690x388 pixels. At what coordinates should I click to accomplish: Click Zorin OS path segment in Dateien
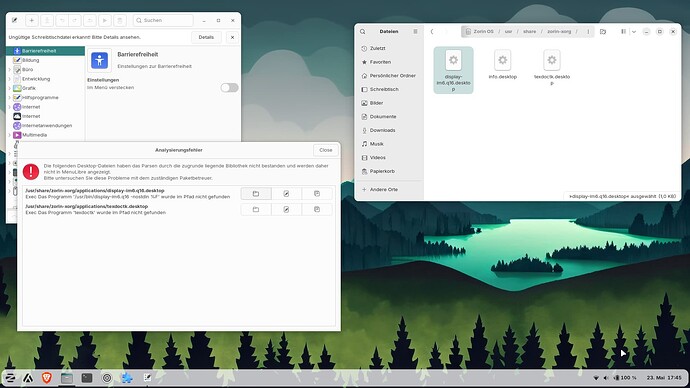[480, 32]
